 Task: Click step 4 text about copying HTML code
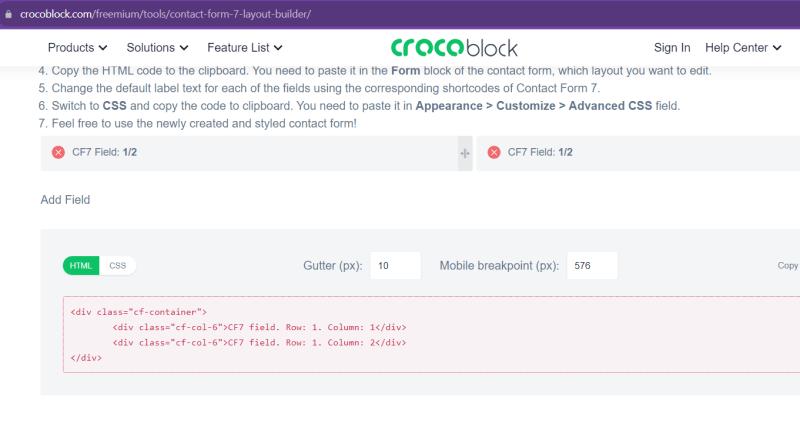pyautogui.click(x=375, y=70)
